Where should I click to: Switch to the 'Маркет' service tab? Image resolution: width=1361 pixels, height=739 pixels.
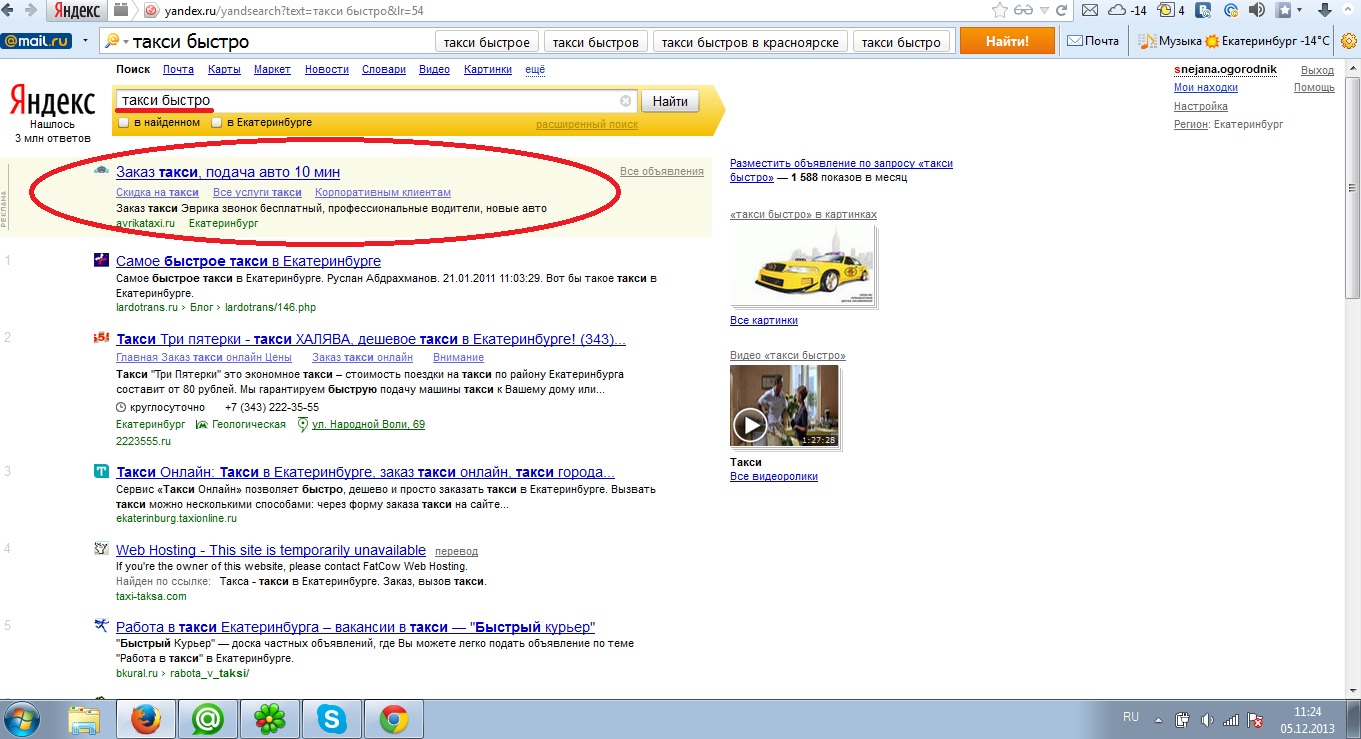click(x=272, y=70)
